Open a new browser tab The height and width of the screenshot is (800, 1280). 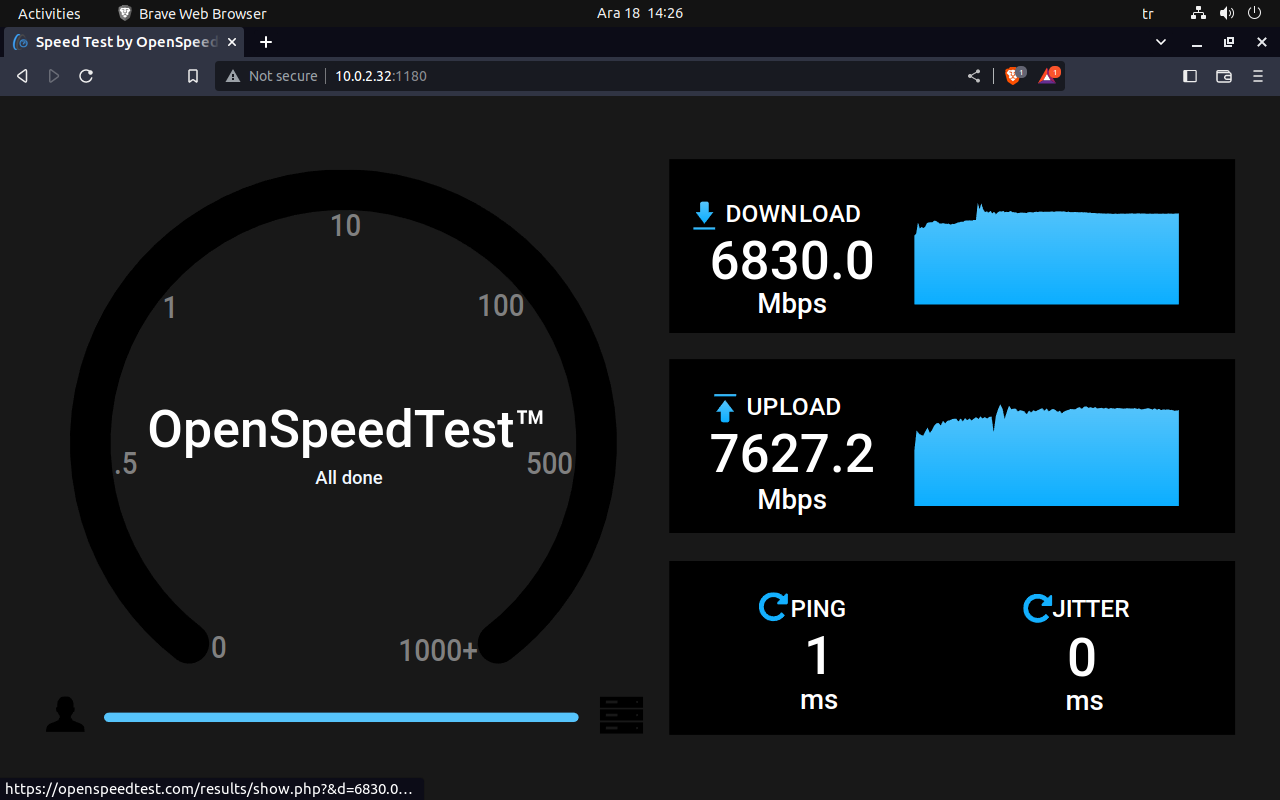266,42
